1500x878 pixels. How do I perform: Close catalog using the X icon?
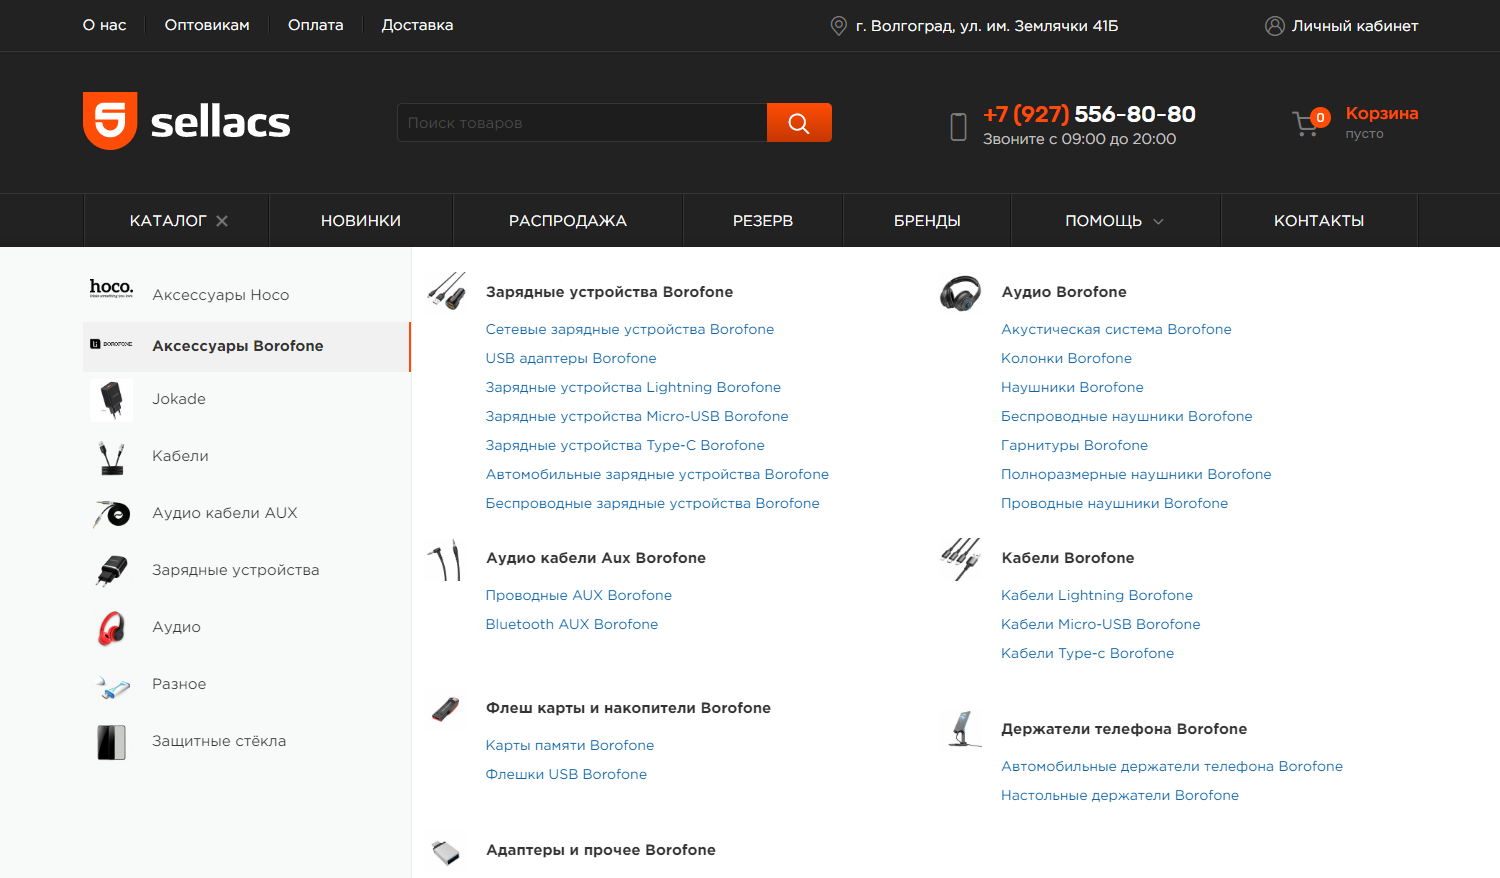[x=222, y=221]
